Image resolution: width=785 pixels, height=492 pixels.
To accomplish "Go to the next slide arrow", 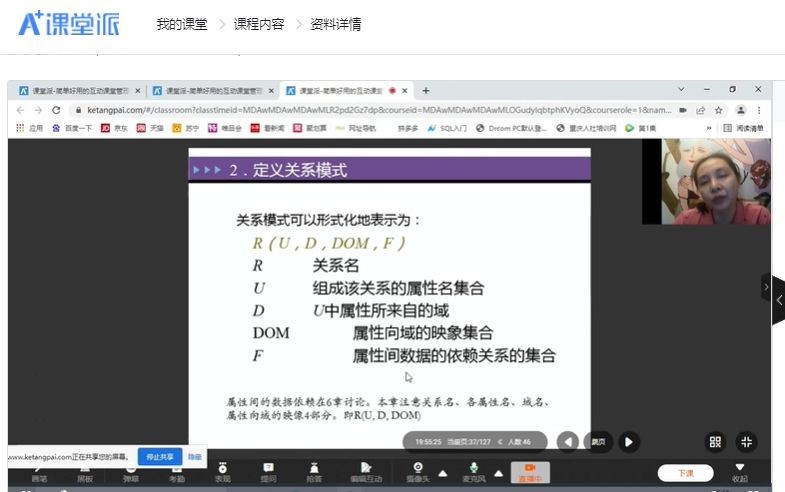I will coord(628,441).
